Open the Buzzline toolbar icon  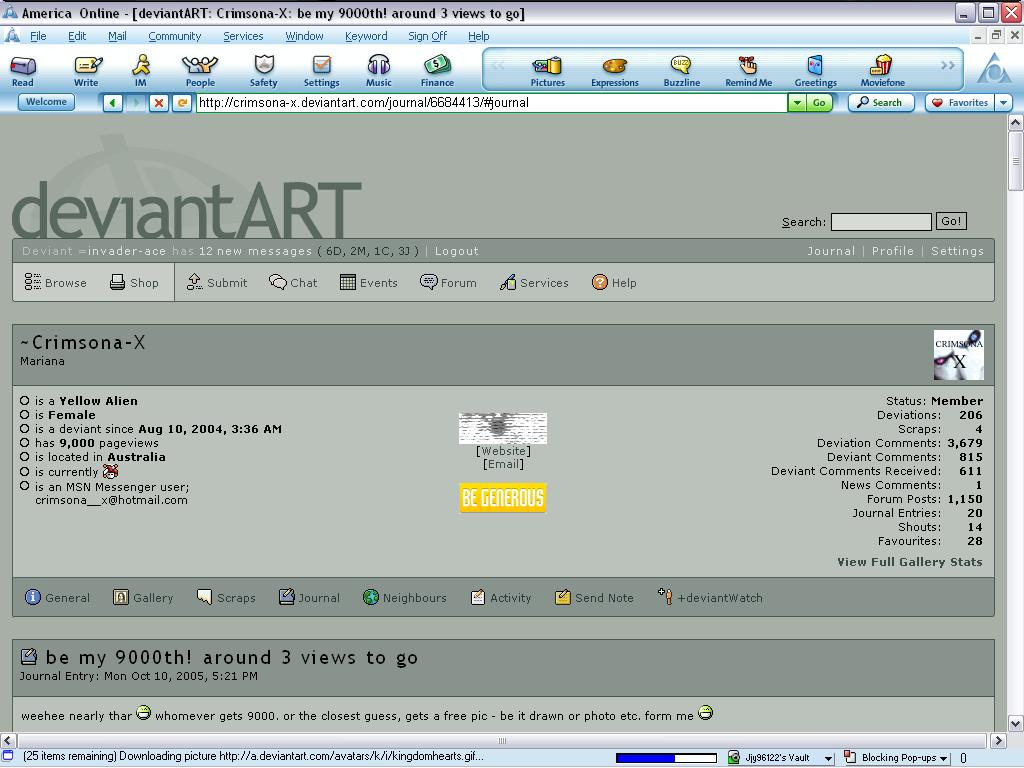point(681,71)
